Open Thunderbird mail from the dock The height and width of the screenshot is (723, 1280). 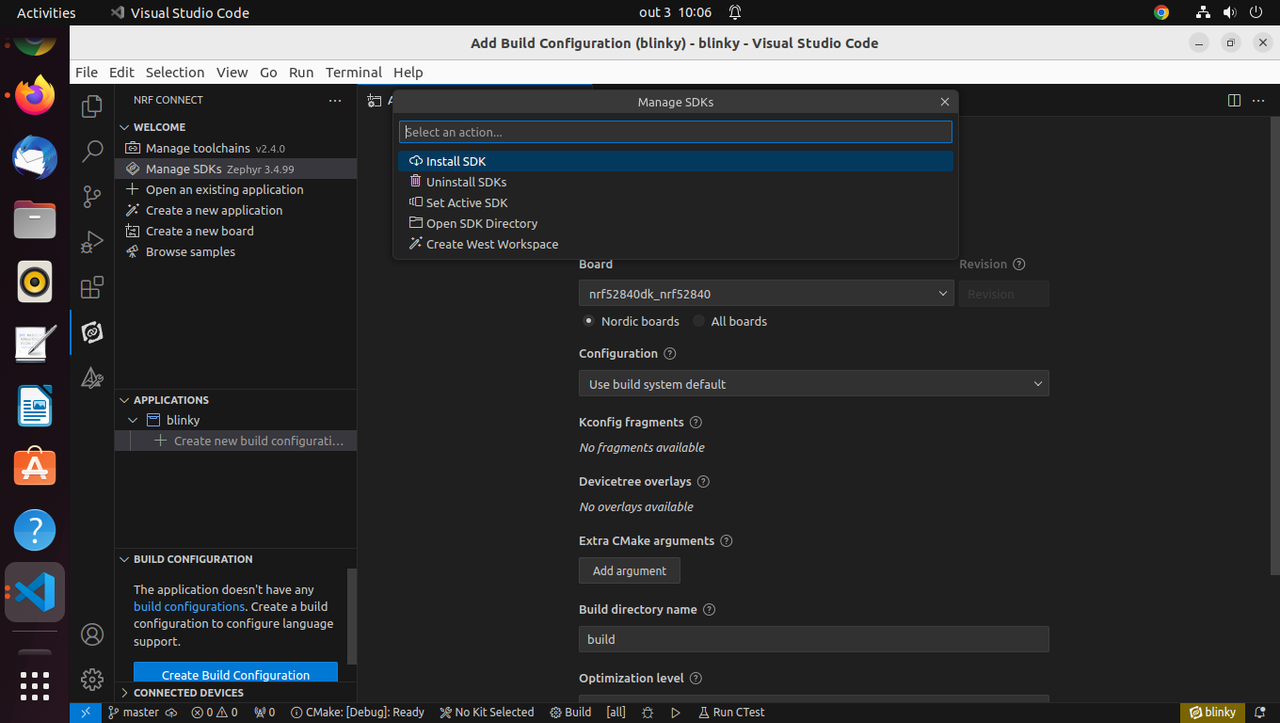tap(35, 157)
